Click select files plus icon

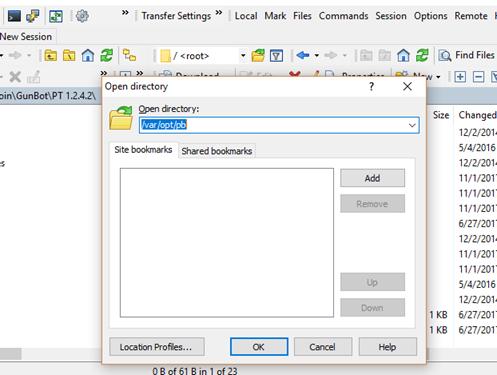click(460, 77)
